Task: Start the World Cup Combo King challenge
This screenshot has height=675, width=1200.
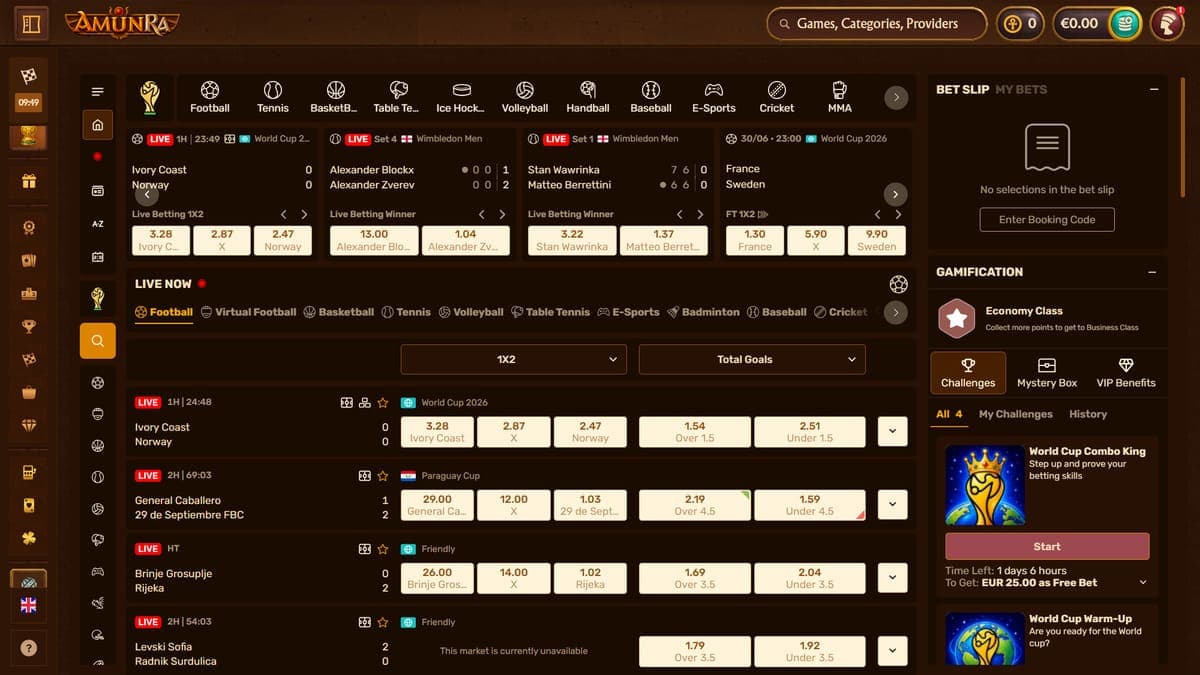Action: click(x=1047, y=546)
